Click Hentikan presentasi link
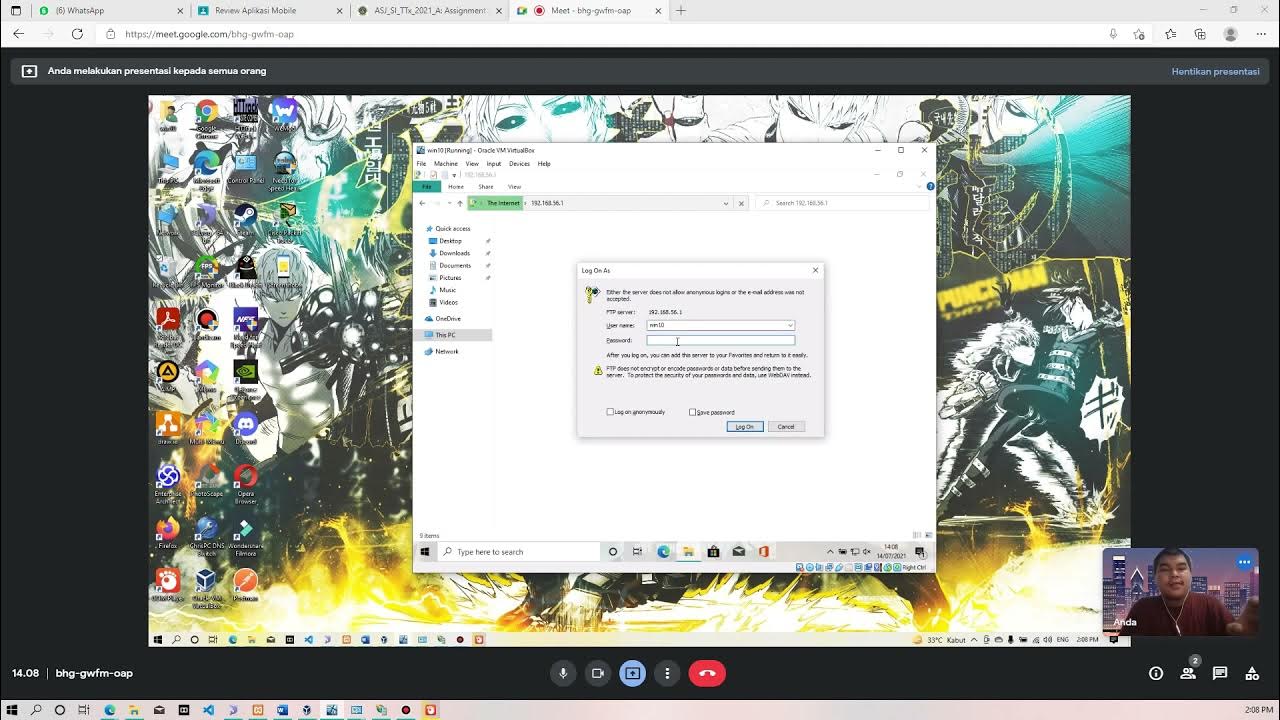Image resolution: width=1280 pixels, height=720 pixels. point(1215,71)
